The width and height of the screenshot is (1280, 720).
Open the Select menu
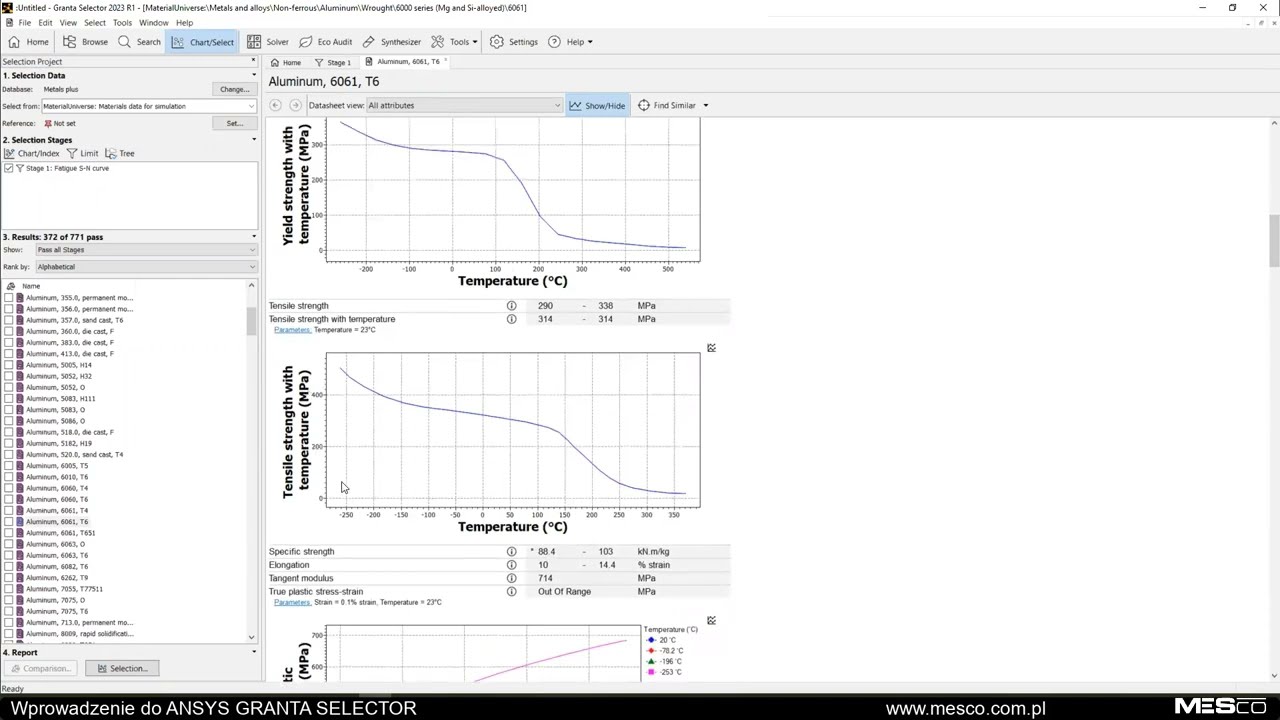click(x=94, y=23)
